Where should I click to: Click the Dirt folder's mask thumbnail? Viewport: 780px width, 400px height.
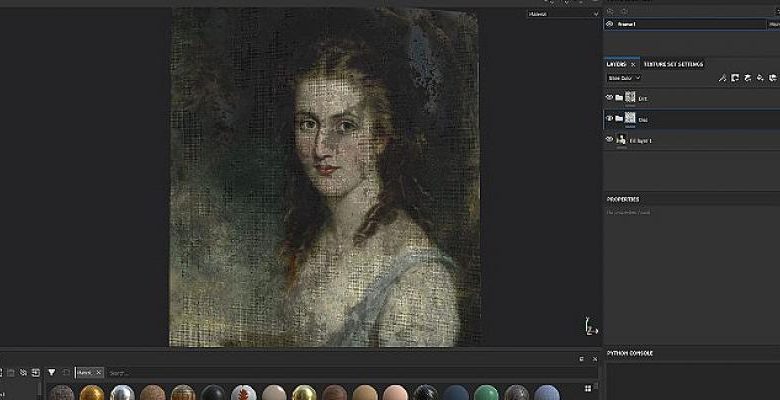pos(630,97)
